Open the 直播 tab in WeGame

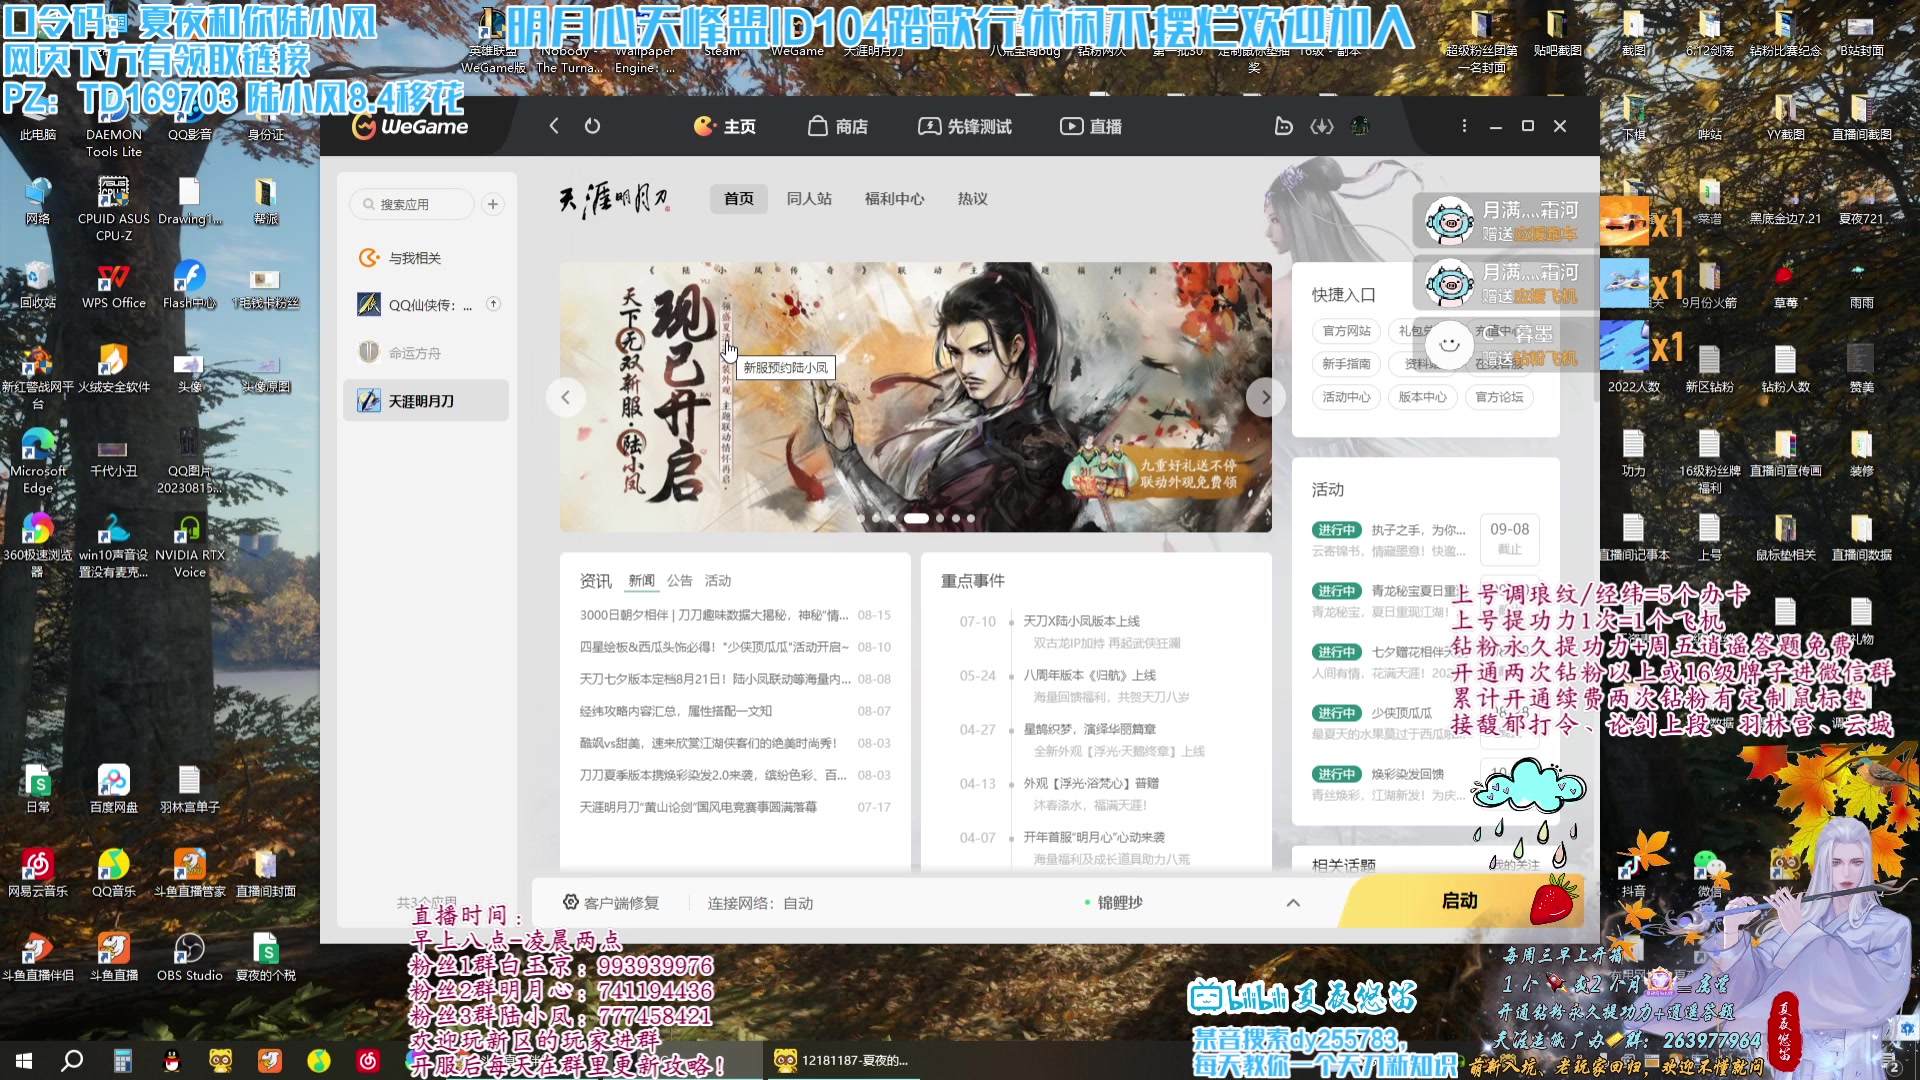coord(1091,126)
